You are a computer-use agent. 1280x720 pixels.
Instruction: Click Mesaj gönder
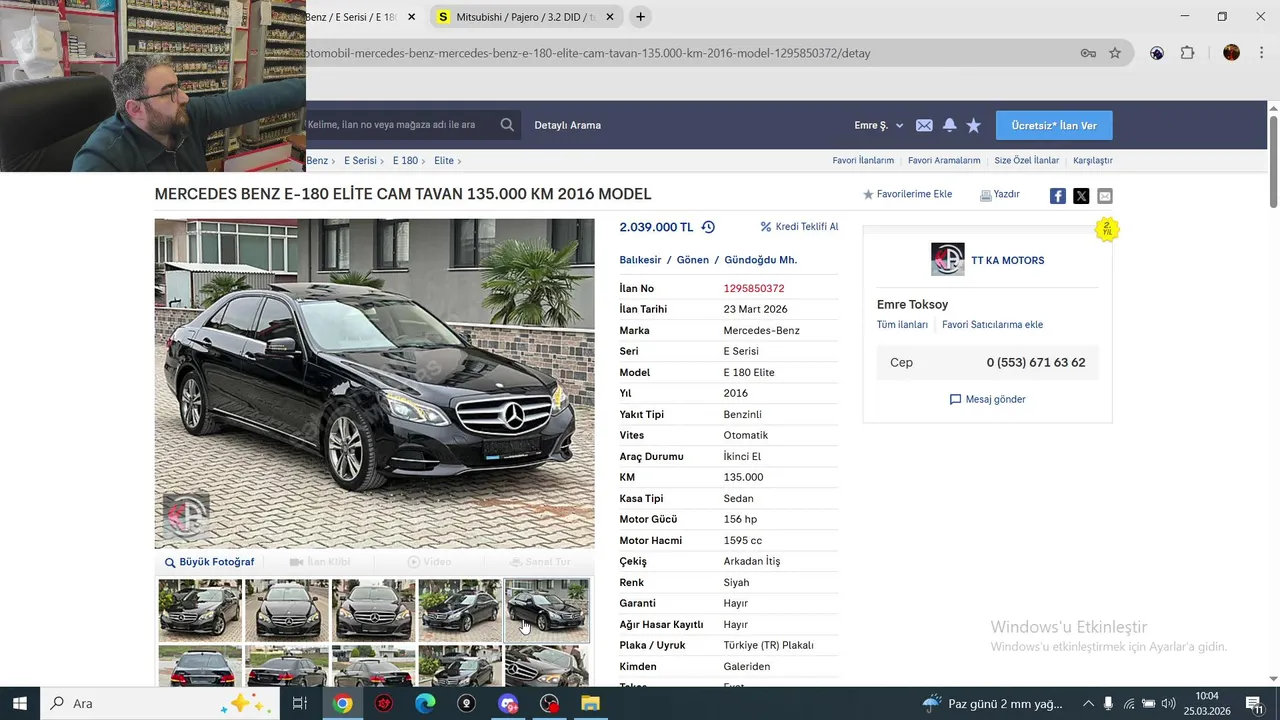tap(987, 399)
